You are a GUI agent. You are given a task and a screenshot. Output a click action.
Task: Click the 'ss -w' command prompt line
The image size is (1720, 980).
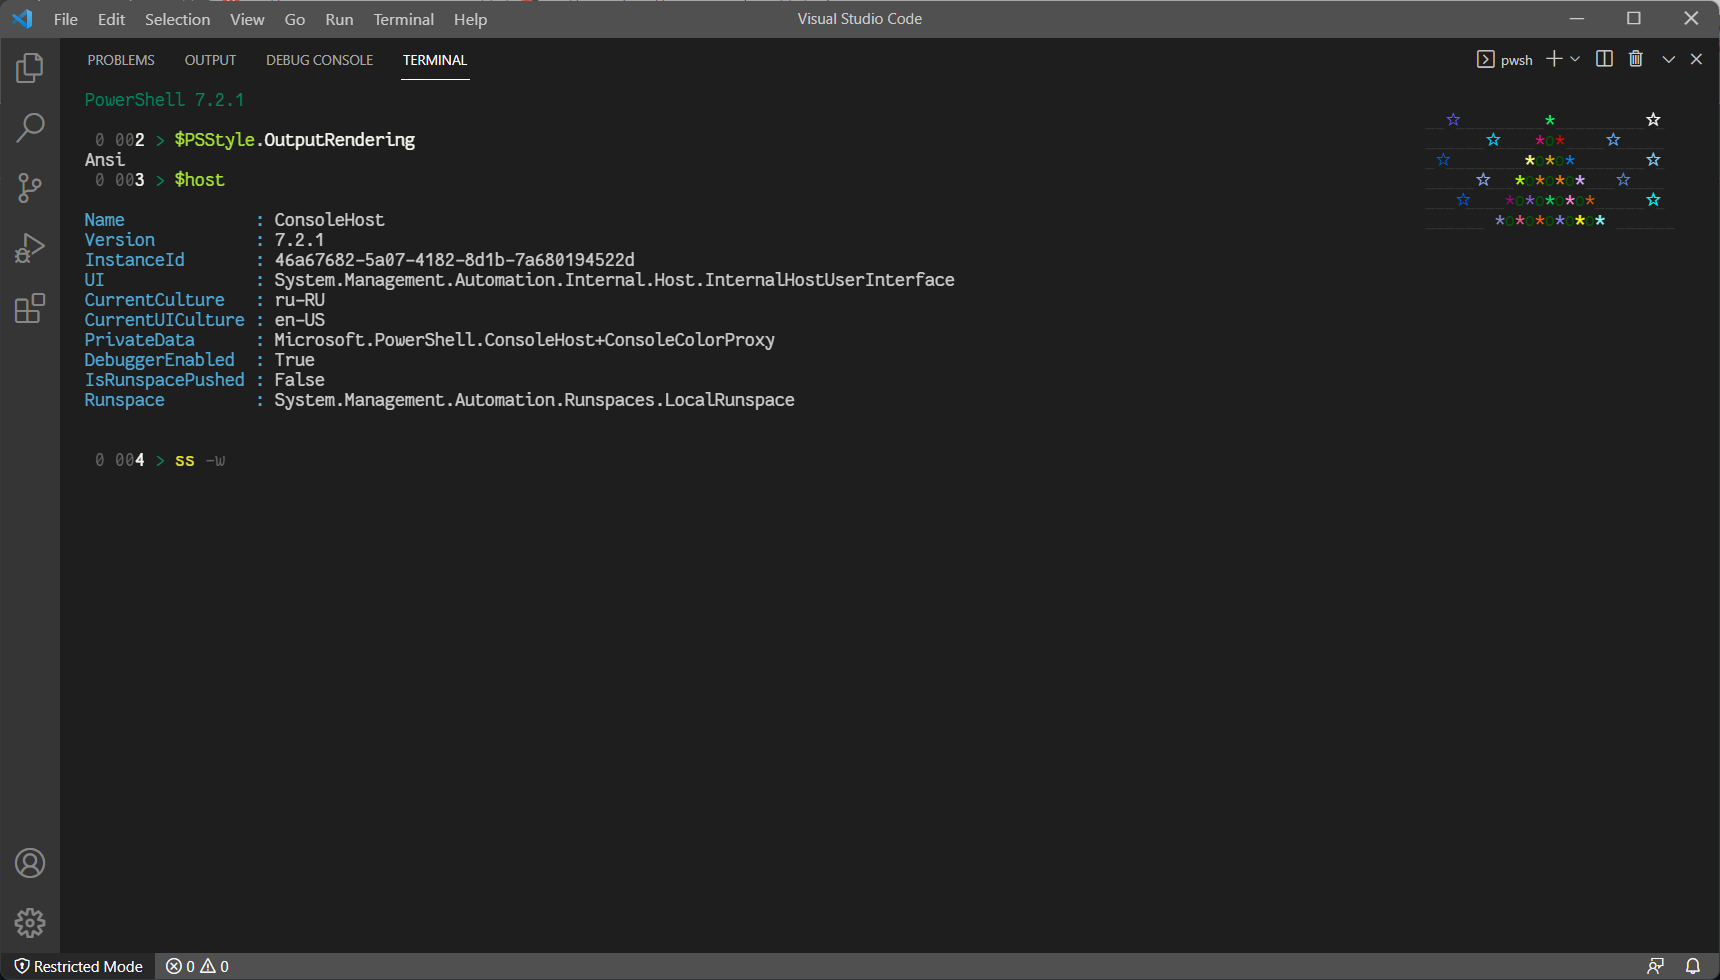[160, 460]
